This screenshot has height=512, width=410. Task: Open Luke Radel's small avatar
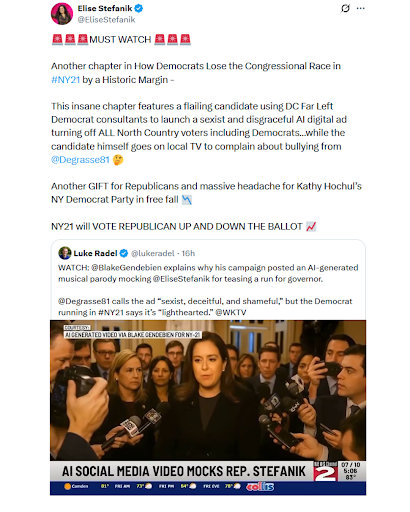65,253
